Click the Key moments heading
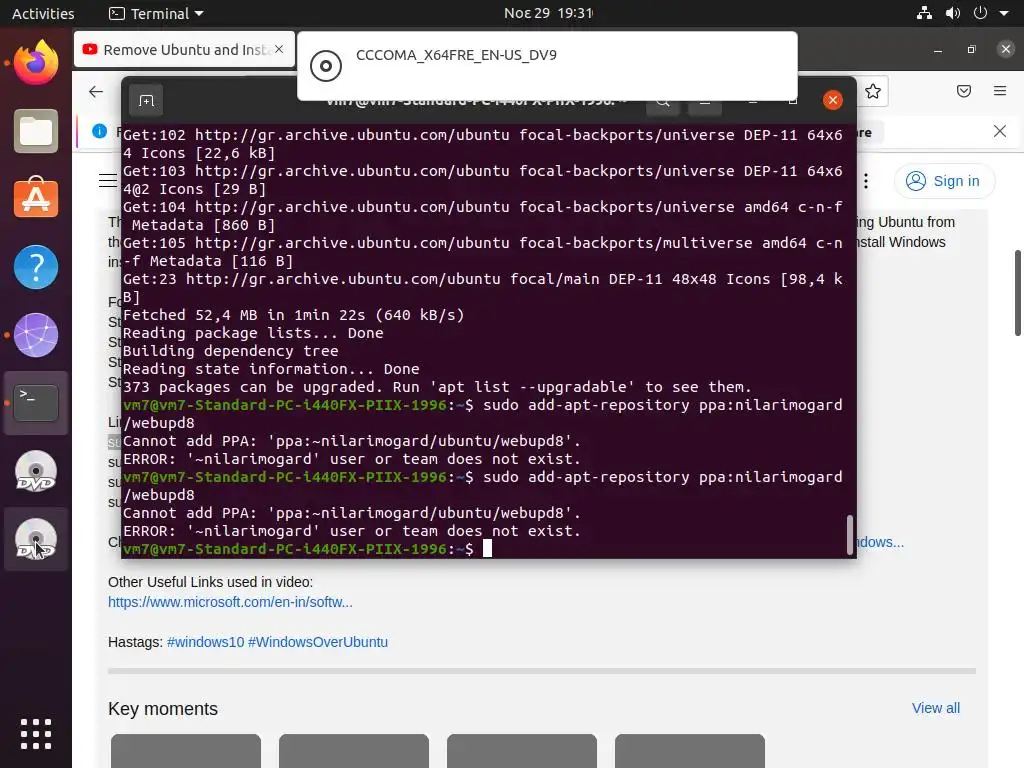Screen dimensions: 1024x768 pos(163,709)
